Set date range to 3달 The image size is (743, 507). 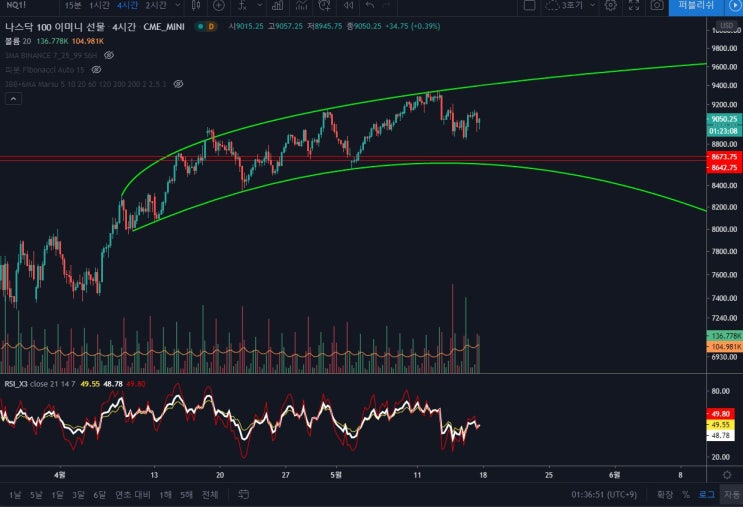78,495
